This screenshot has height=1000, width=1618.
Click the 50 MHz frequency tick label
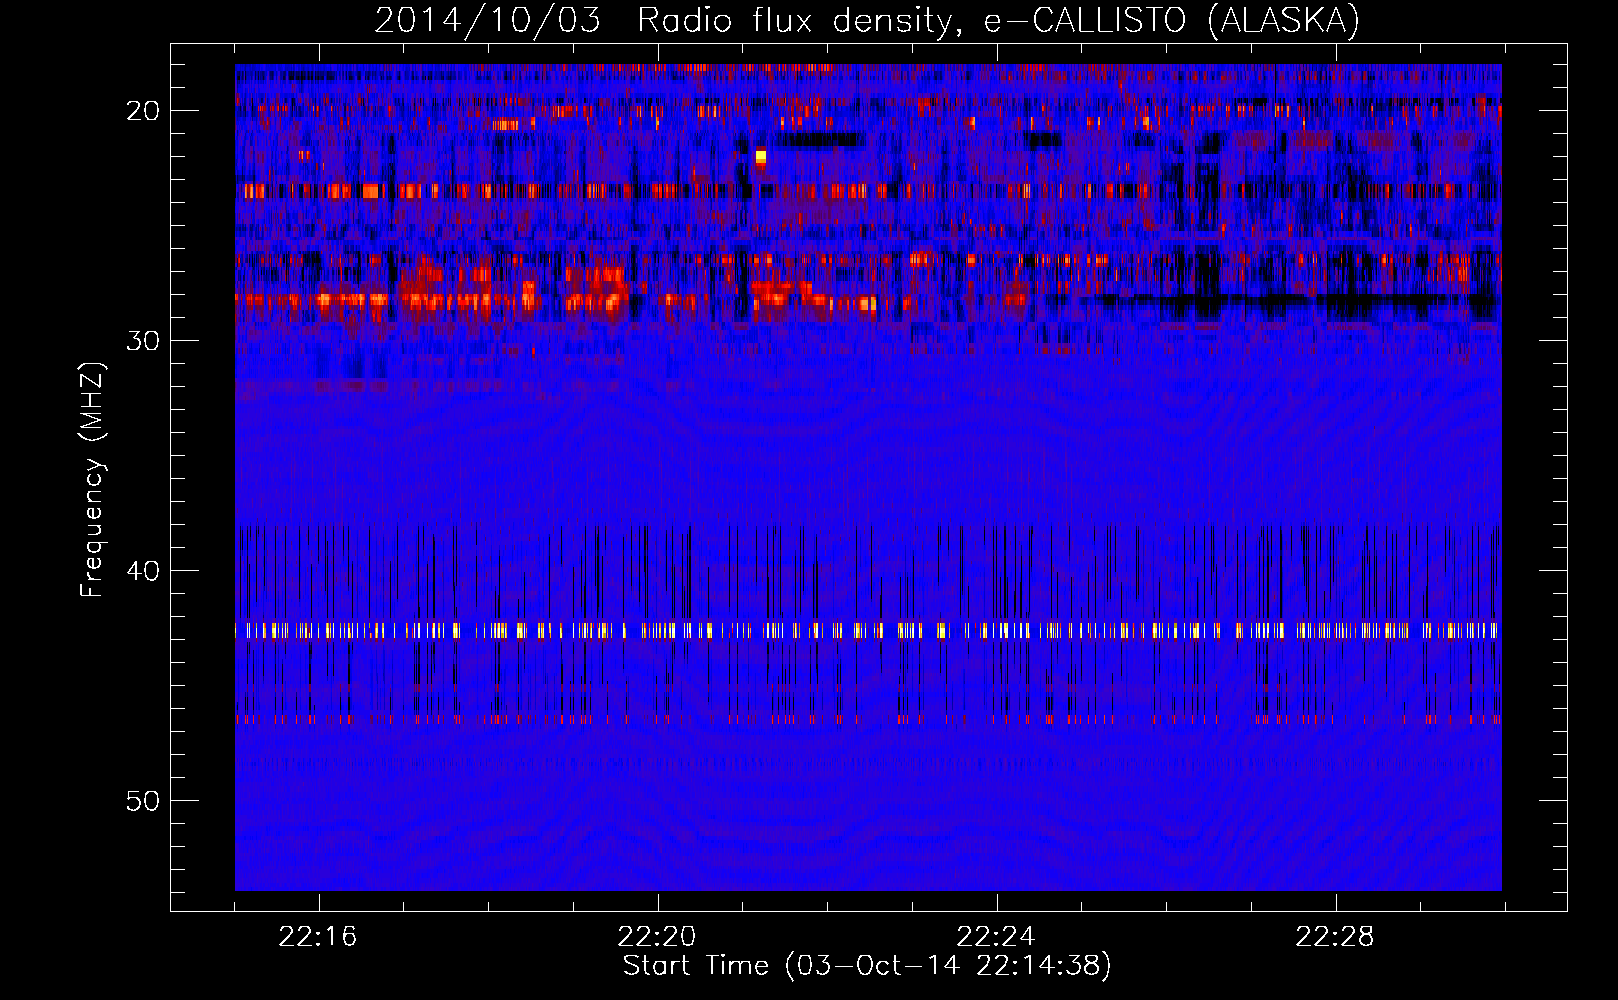click(x=143, y=801)
